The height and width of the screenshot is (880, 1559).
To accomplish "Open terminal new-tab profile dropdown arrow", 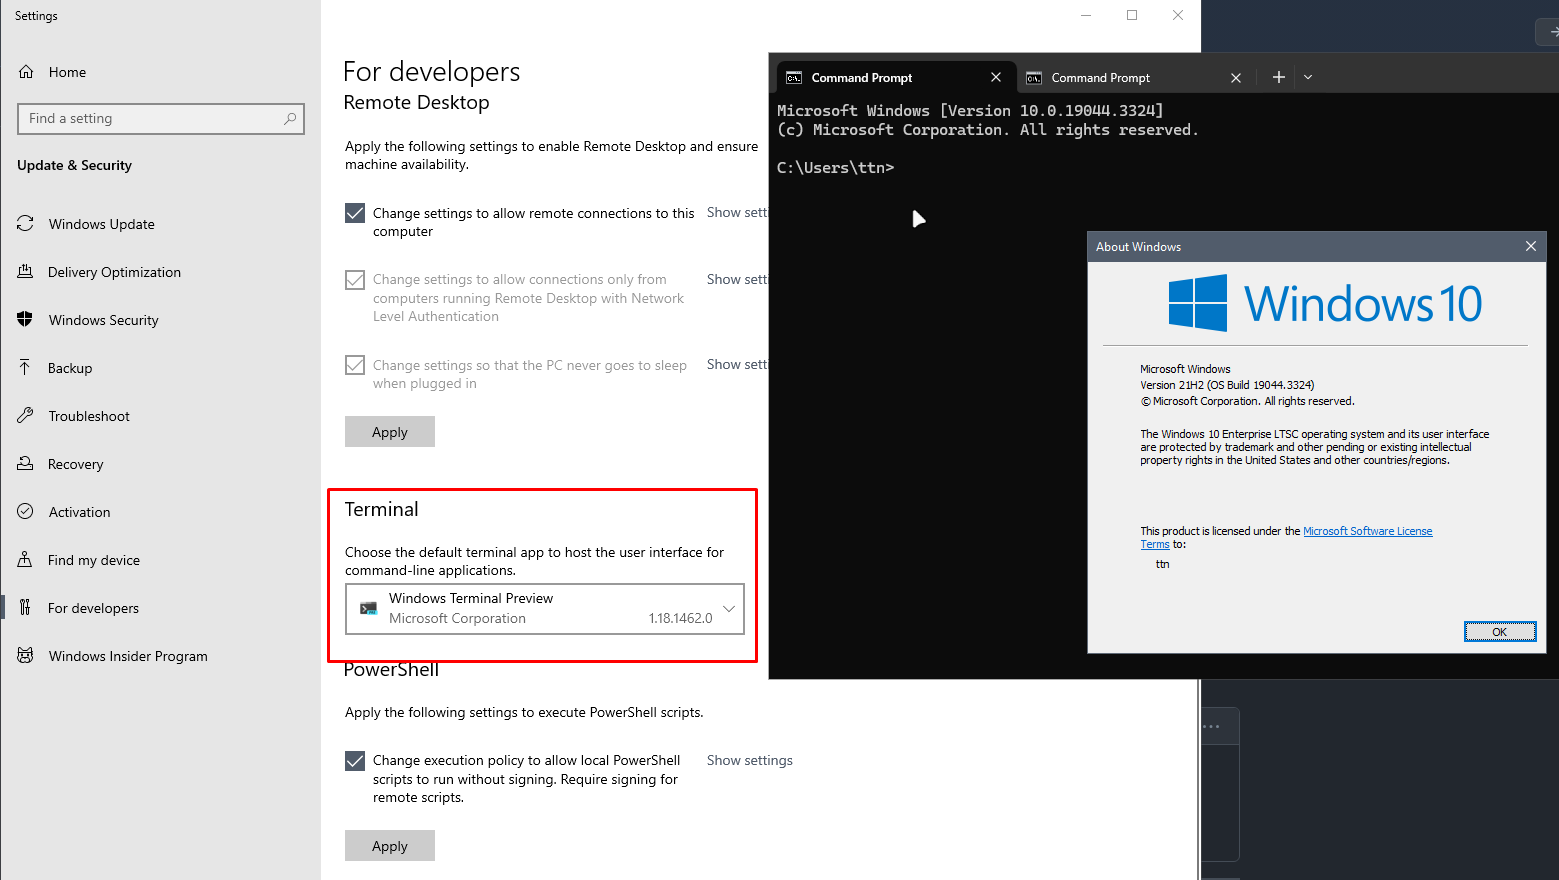I will point(1308,77).
